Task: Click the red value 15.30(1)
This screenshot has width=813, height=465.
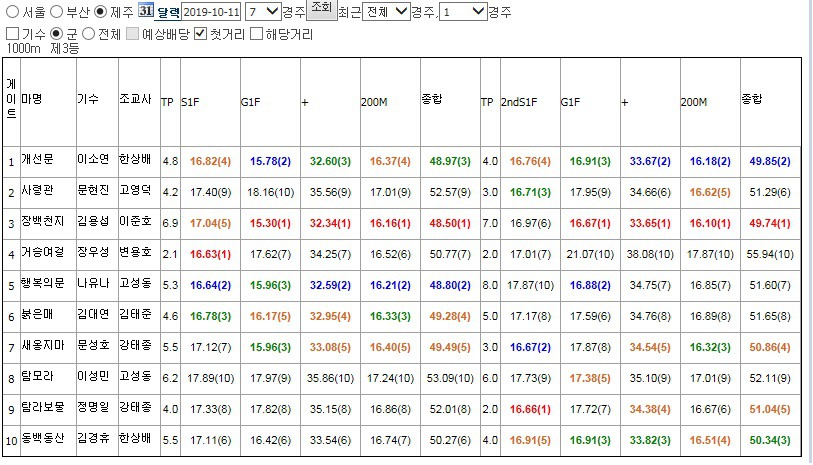Action: 270,223
